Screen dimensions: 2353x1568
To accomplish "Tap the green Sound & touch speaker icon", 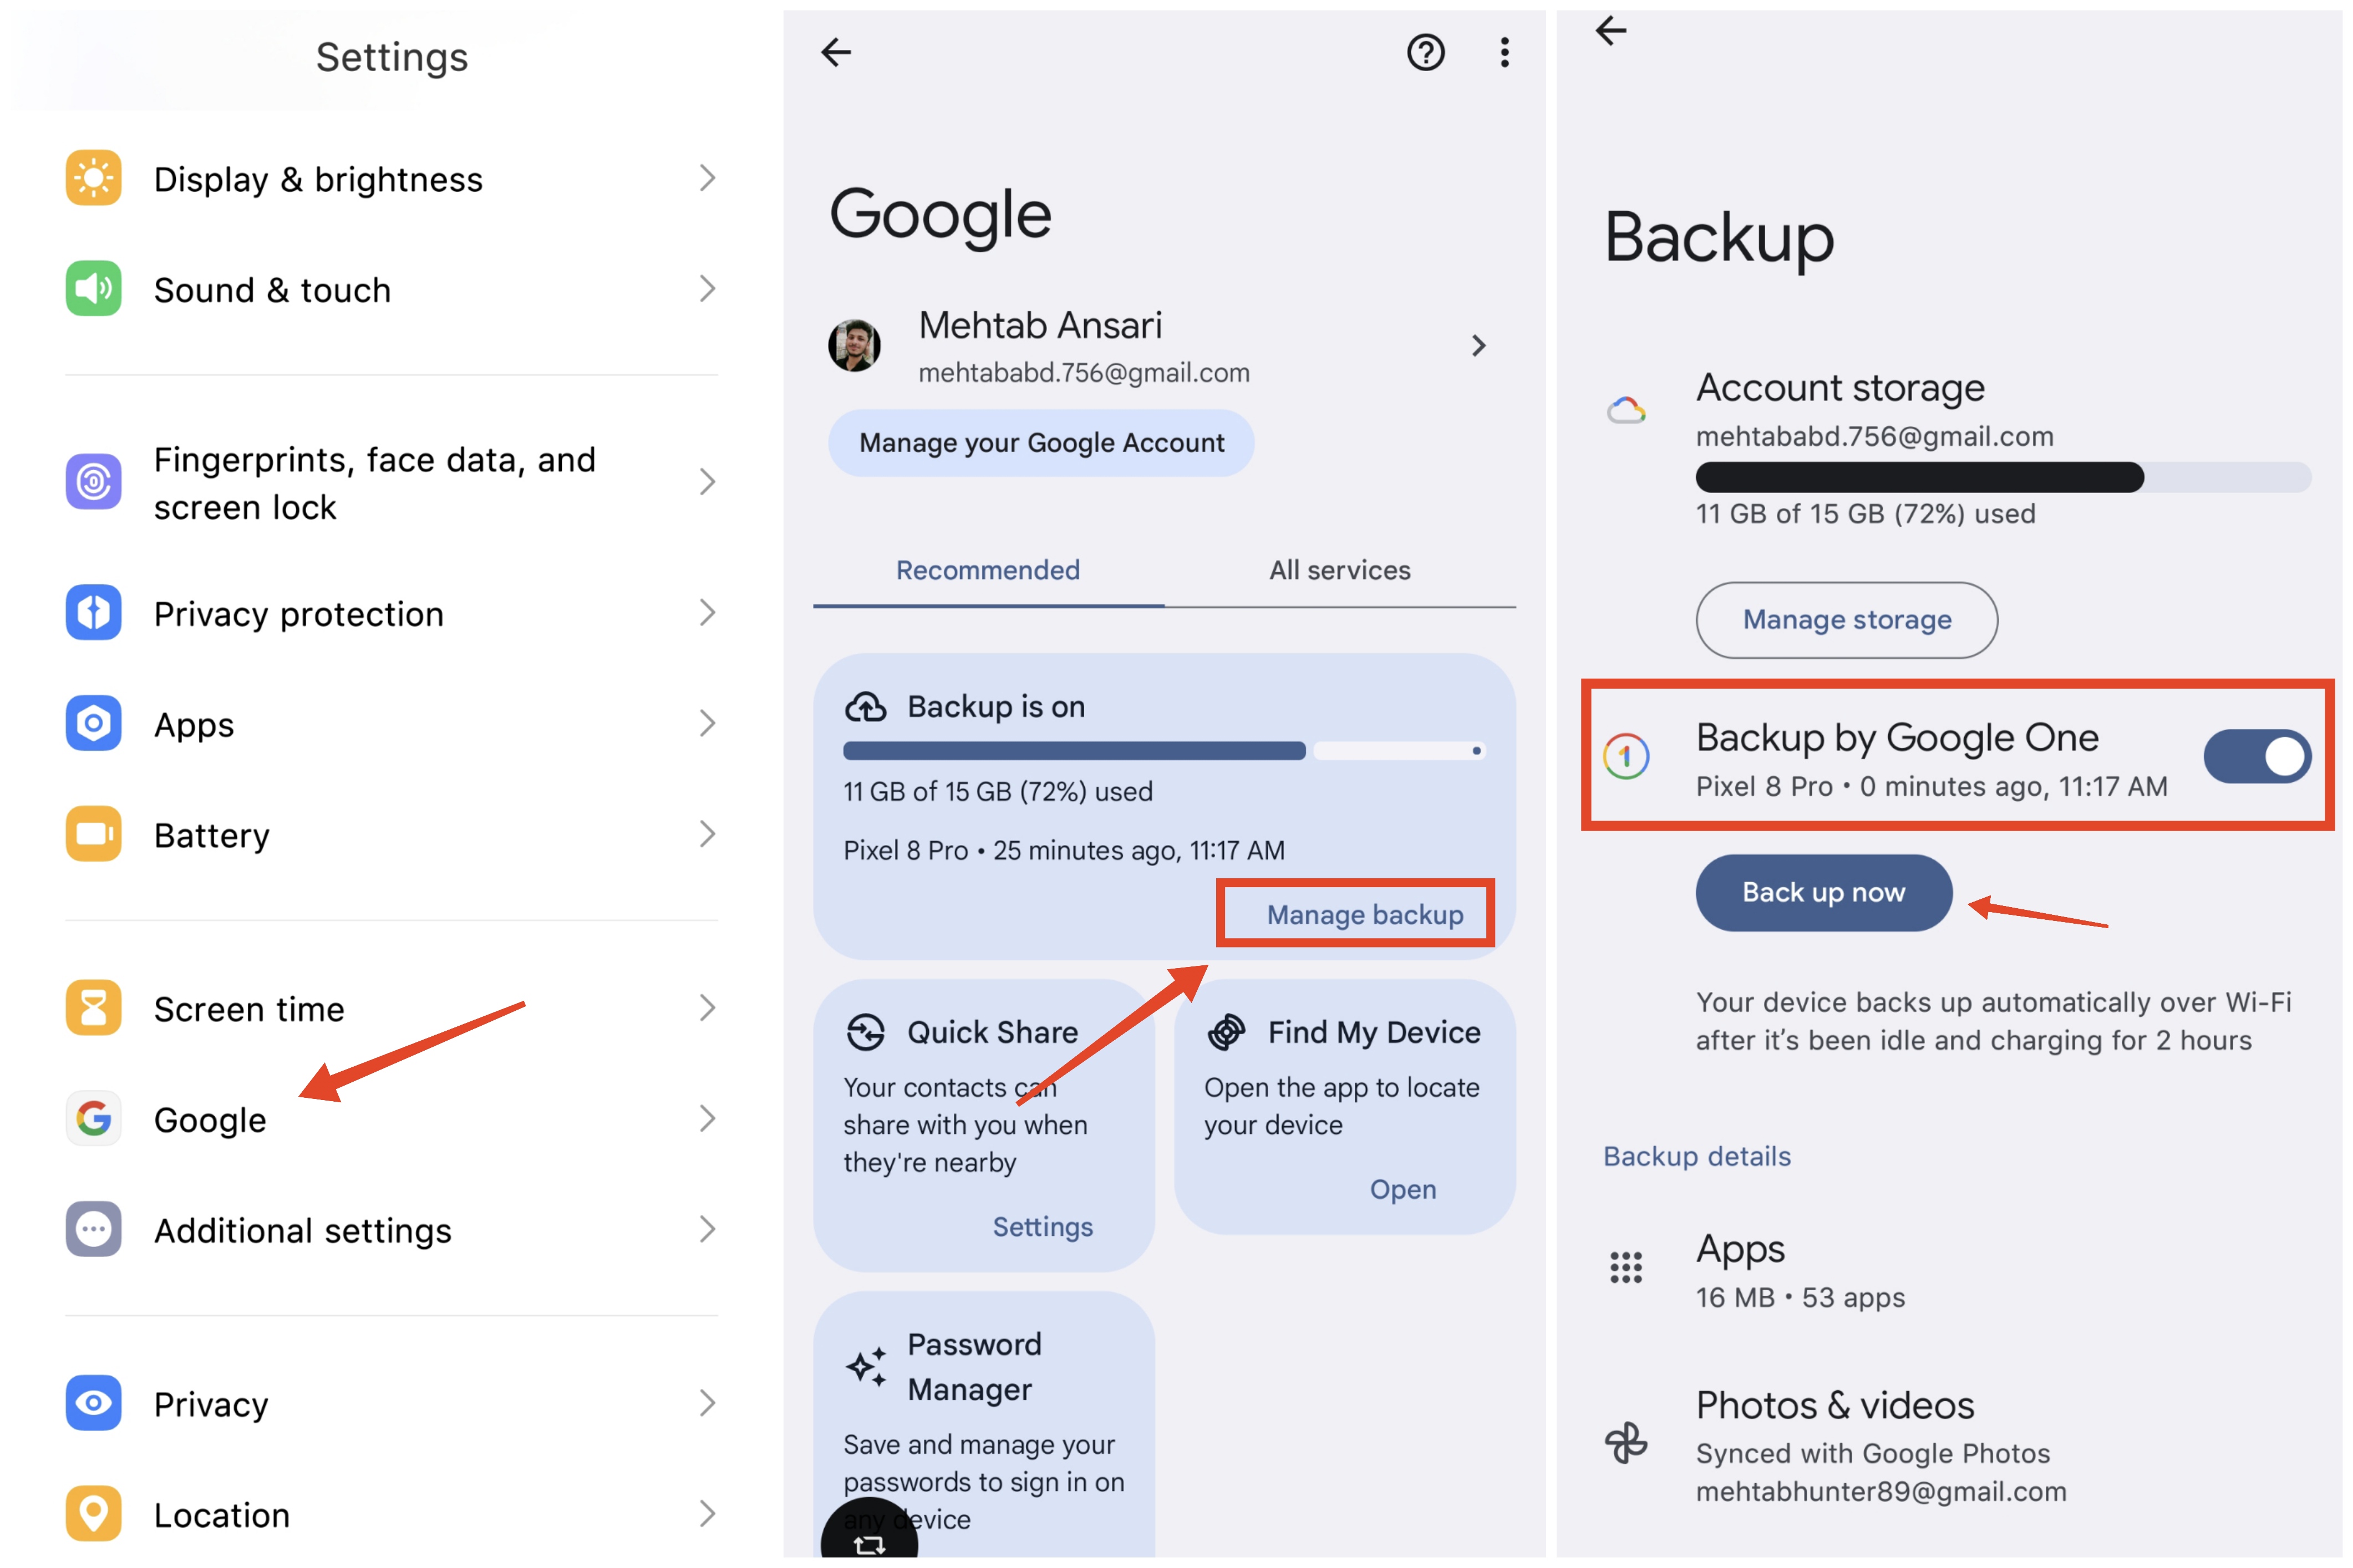I will click(93, 289).
